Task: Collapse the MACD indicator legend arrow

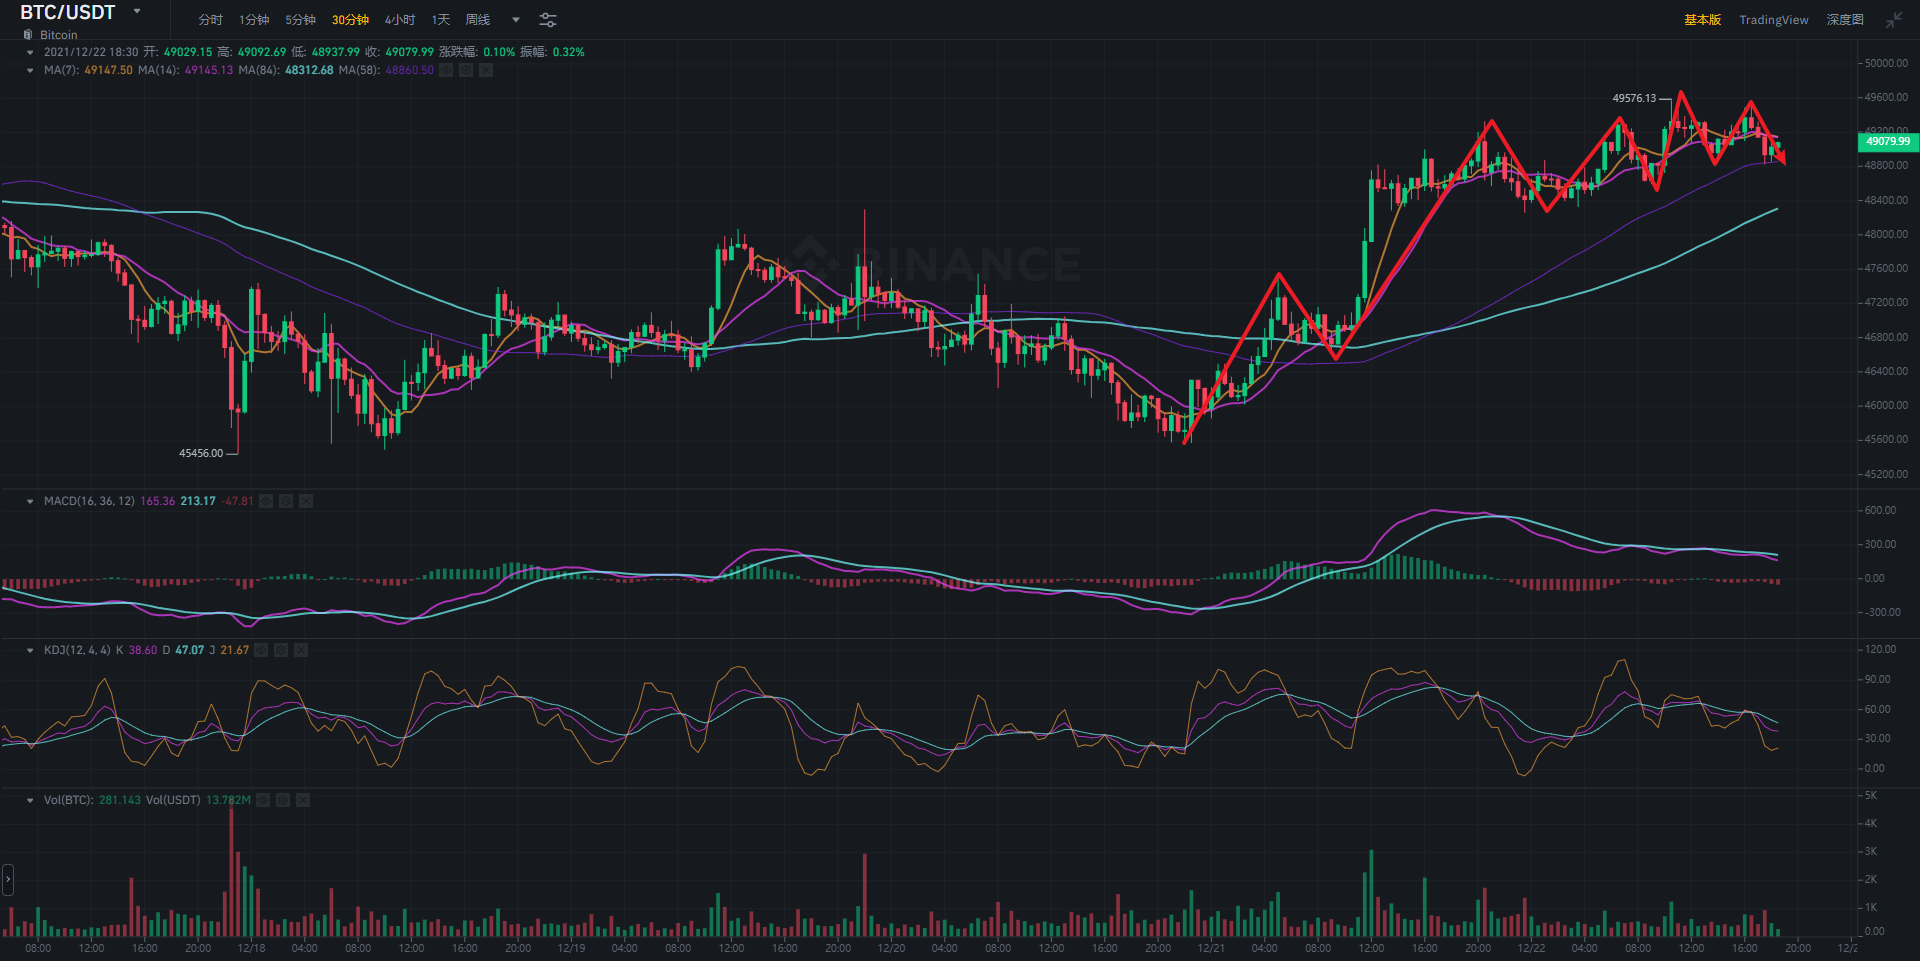Action: click(30, 501)
